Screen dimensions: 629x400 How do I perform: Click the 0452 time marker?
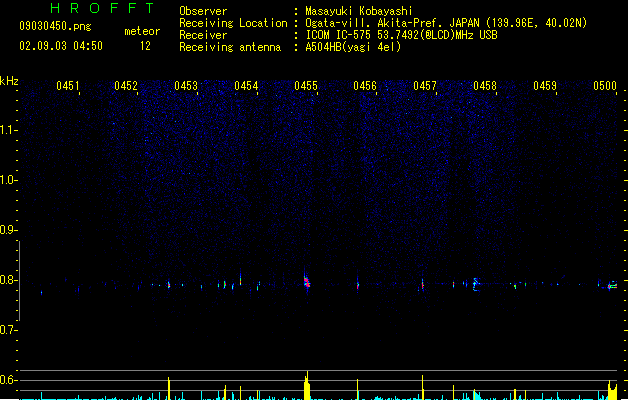[x=126, y=86]
